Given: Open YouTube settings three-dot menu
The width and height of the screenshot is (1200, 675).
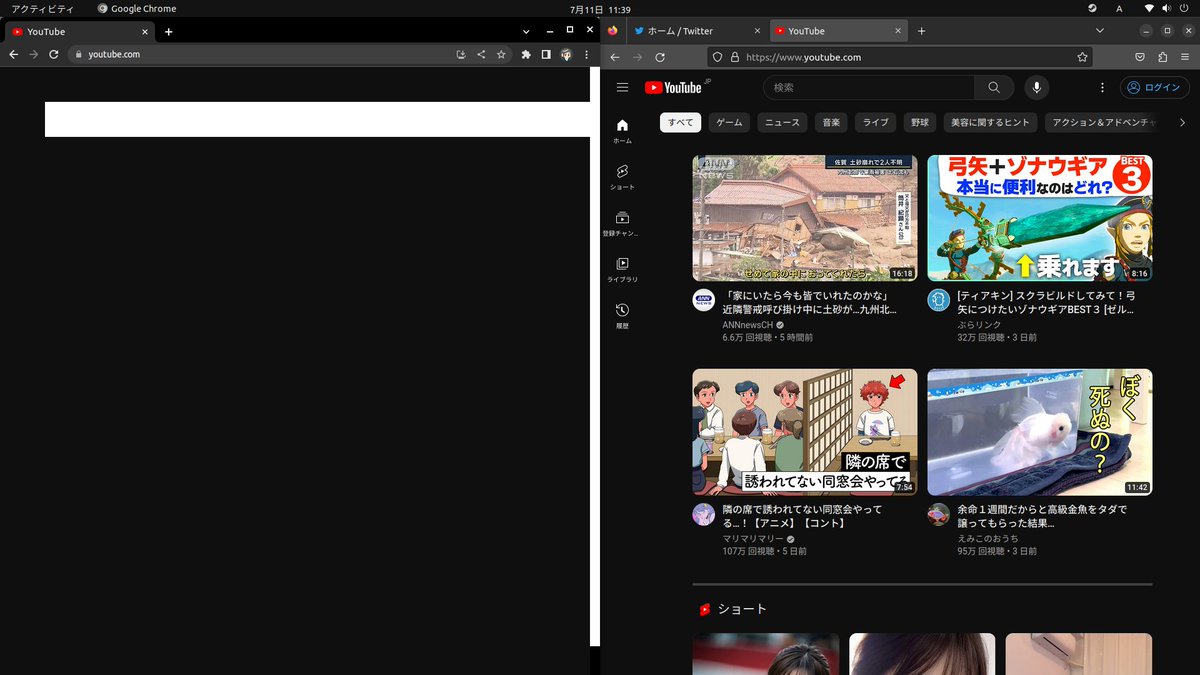Looking at the screenshot, I should tap(1102, 88).
